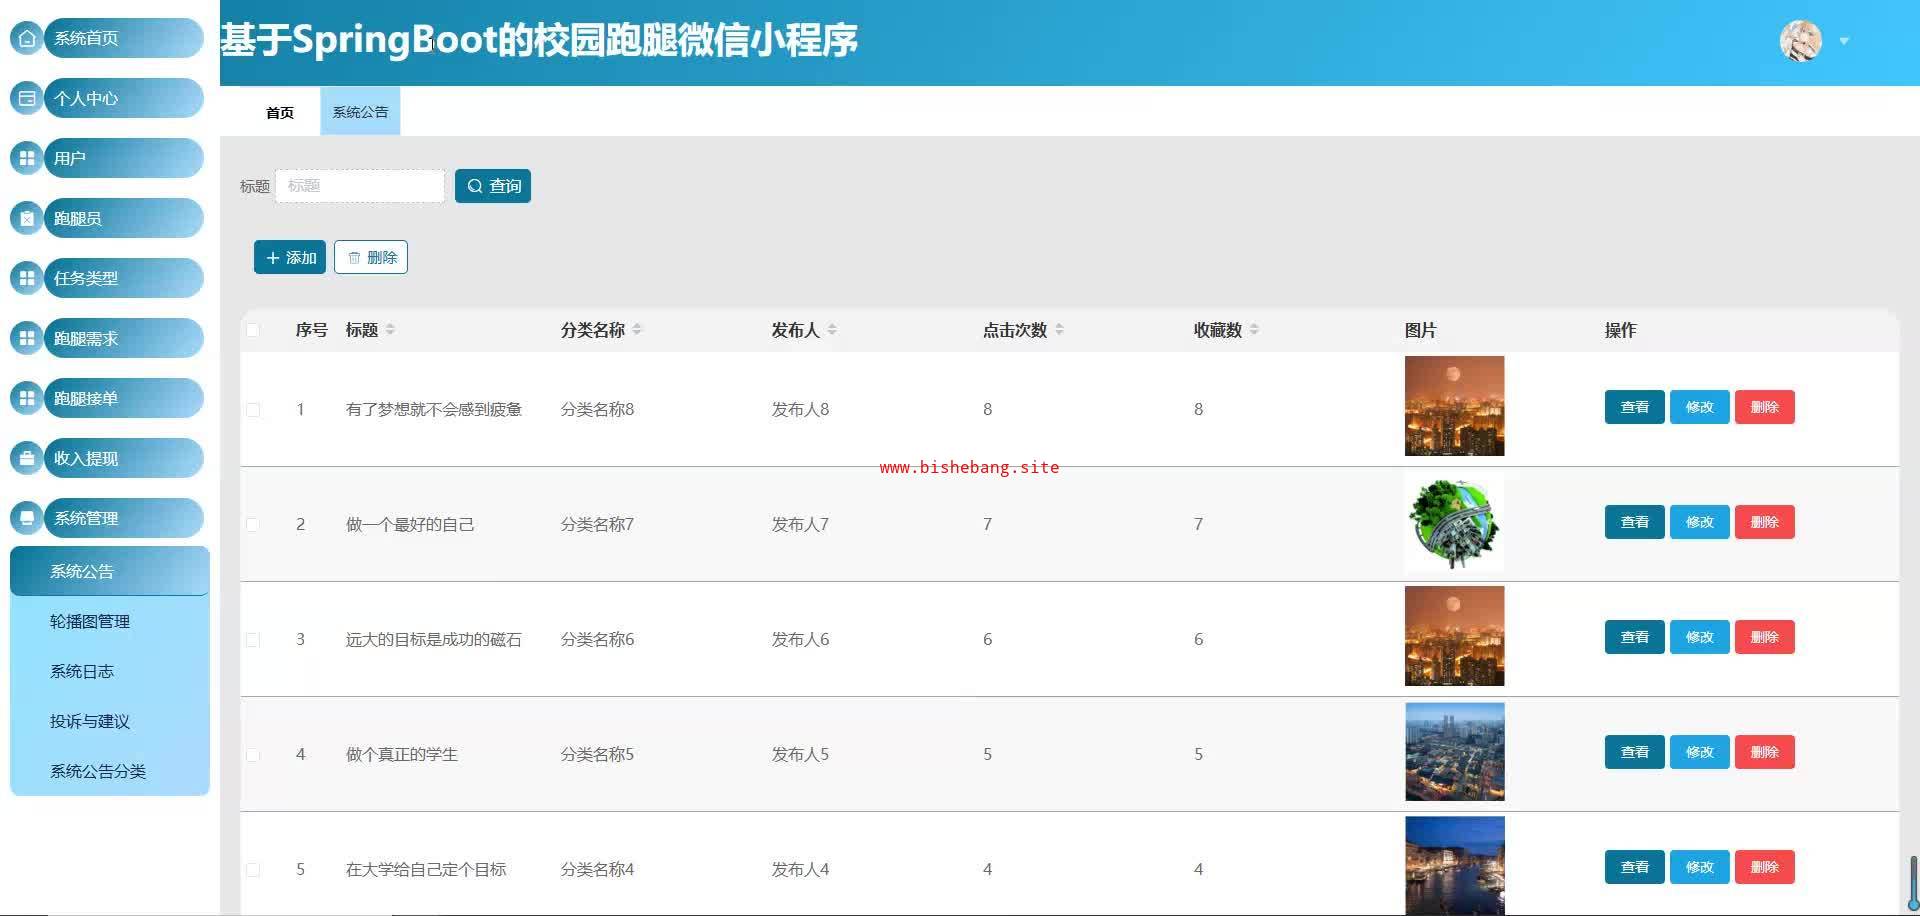Select checkbox for row 有了梦想就不会感到疲惫
This screenshot has height=916, width=1920.
253,410
